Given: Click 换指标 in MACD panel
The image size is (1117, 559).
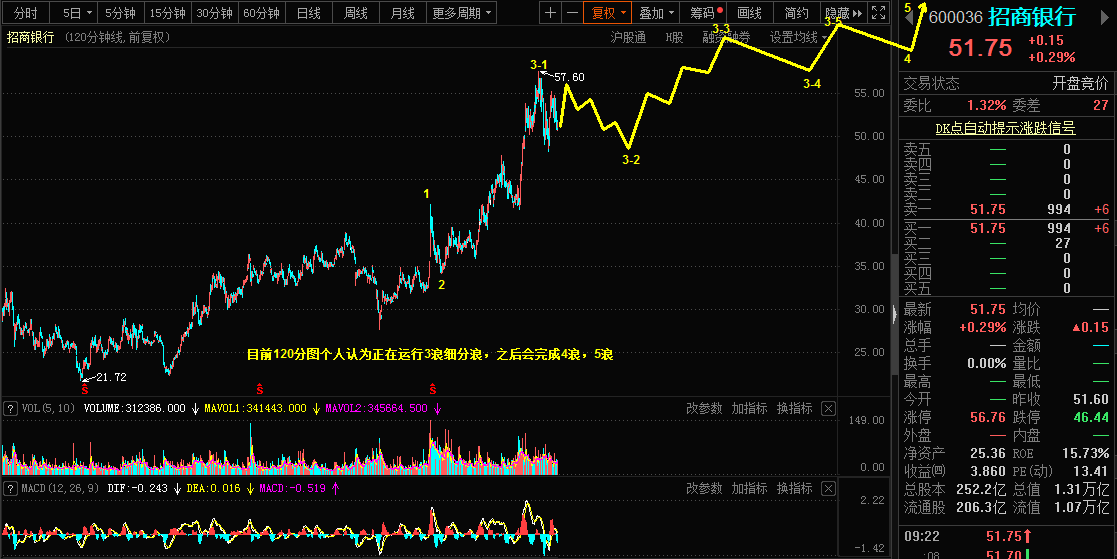Looking at the screenshot, I should coord(794,489).
